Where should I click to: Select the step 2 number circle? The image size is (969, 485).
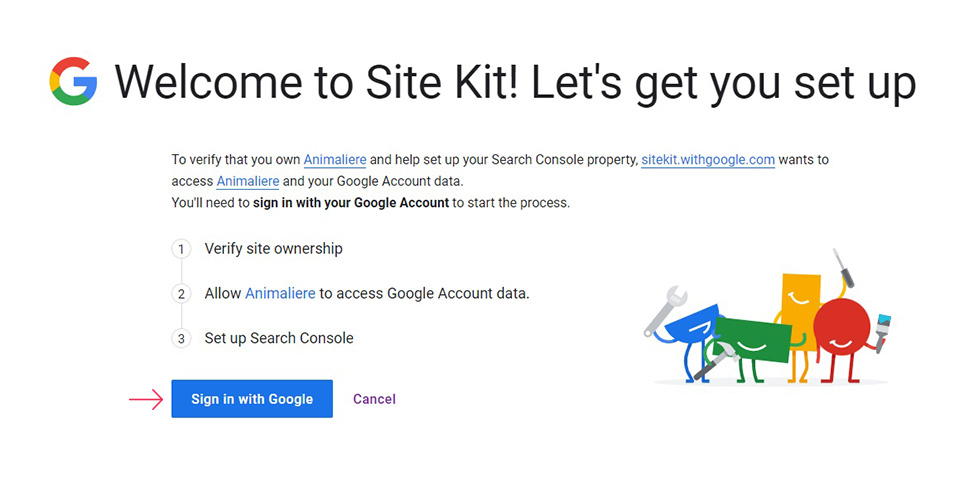[x=181, y=293]
